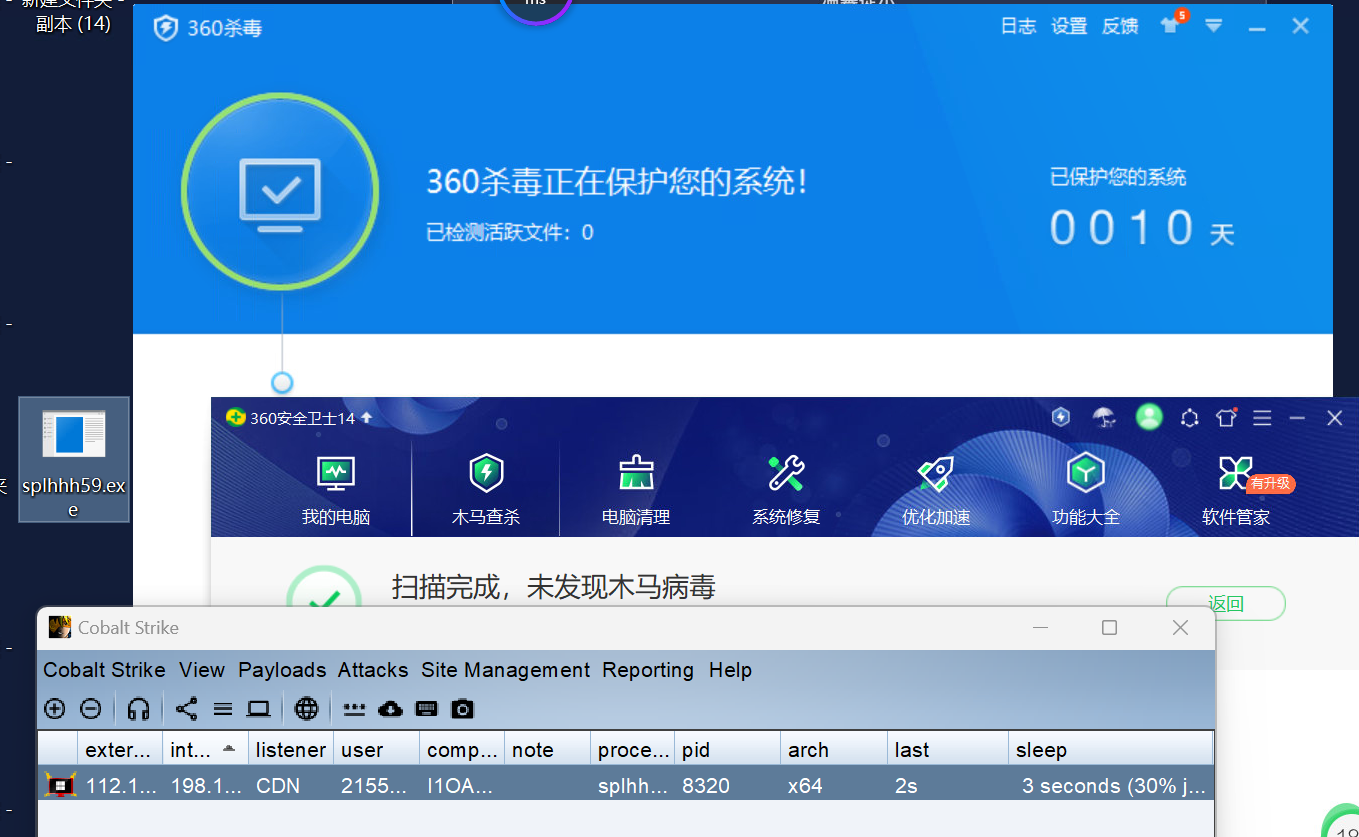This screenshot has width=1359, height=837.
Task: Click the large monitor checkmark protection circle
Action: click(x=280, y=190)
